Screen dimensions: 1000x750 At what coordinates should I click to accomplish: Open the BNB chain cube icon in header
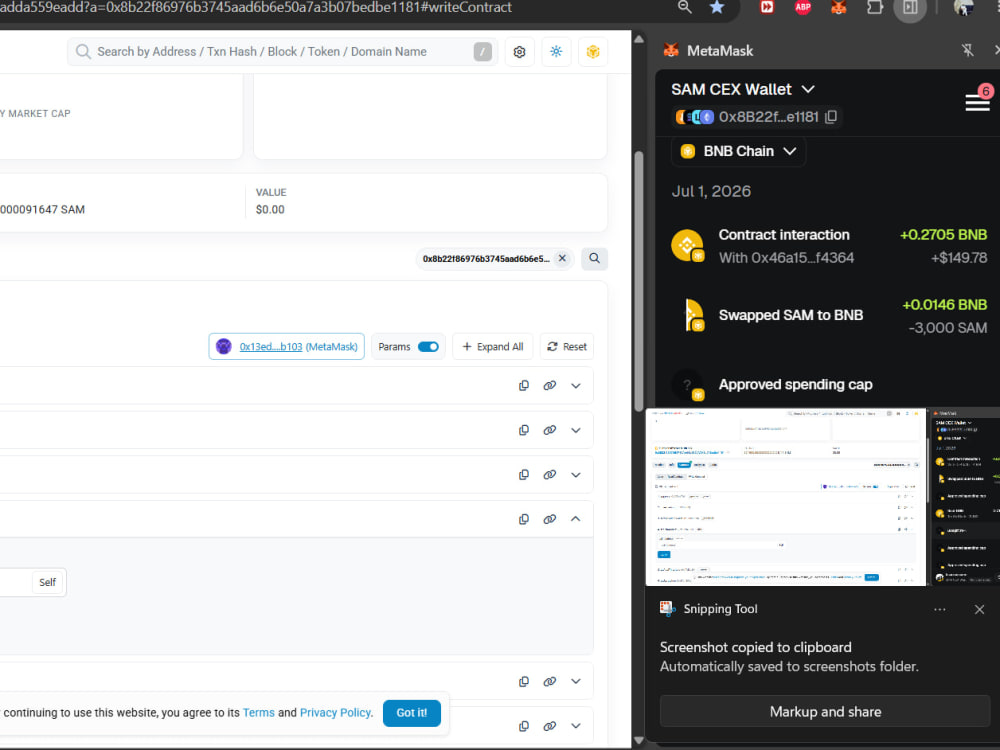pyautogui.click(x=593, y=52)
